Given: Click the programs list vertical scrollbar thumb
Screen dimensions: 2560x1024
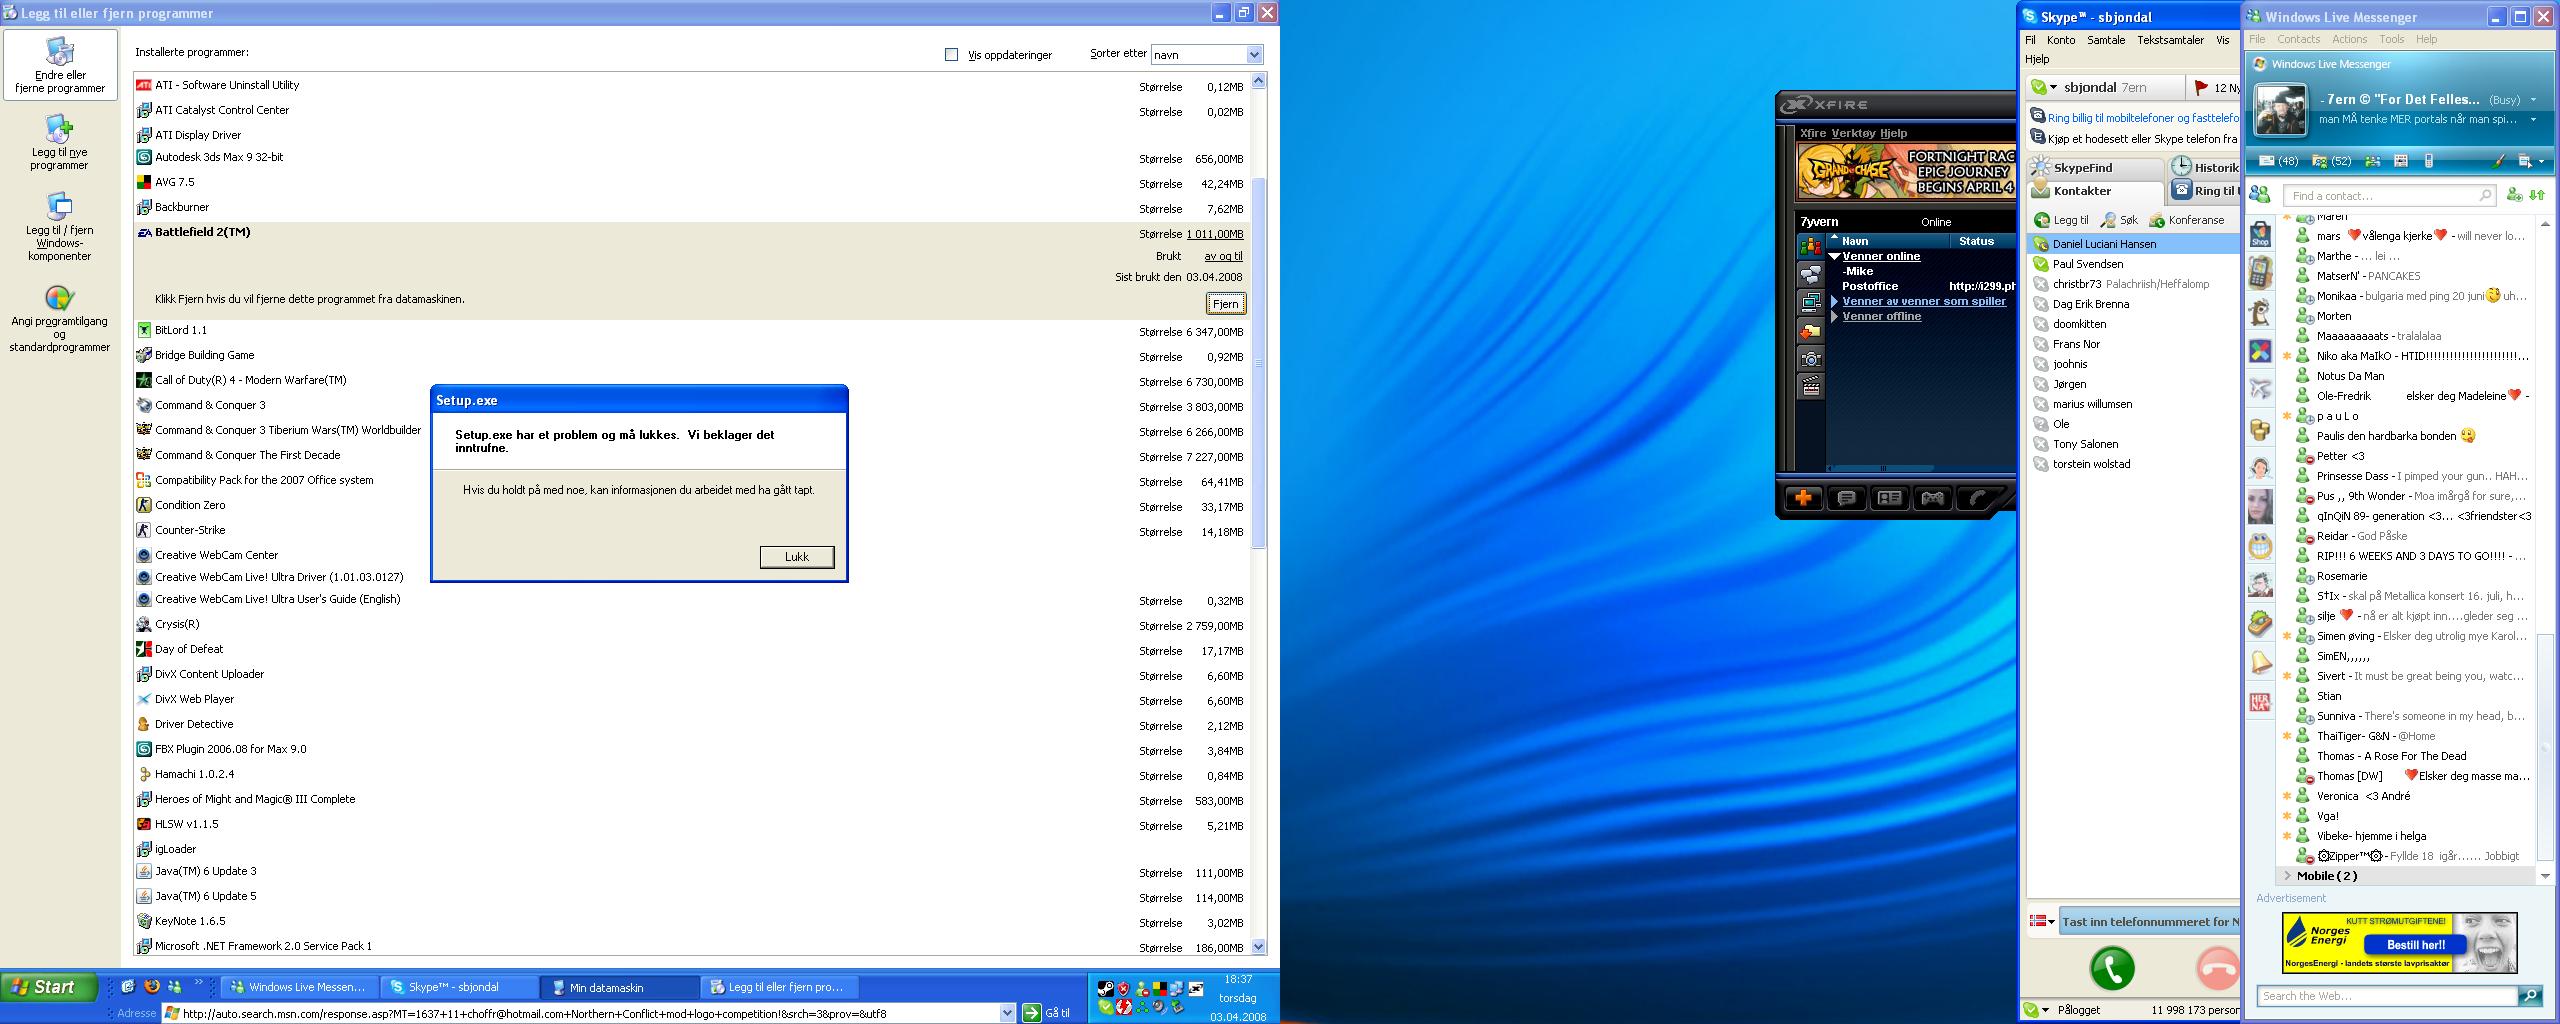Looking at the screenshot, I should [x=1258, y=362].
